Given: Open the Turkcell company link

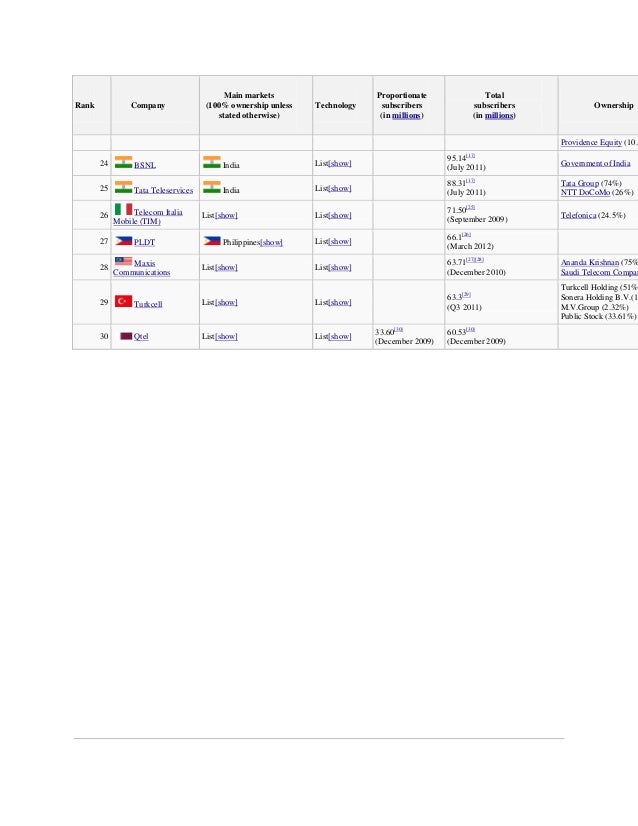Looking at the screenshot, I should [148, 304].
